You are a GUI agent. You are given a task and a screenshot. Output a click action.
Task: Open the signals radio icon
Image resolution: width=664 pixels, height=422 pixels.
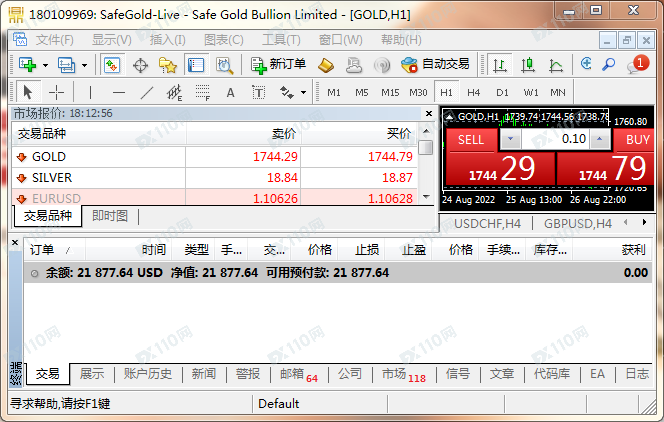[x=382, y=65]
